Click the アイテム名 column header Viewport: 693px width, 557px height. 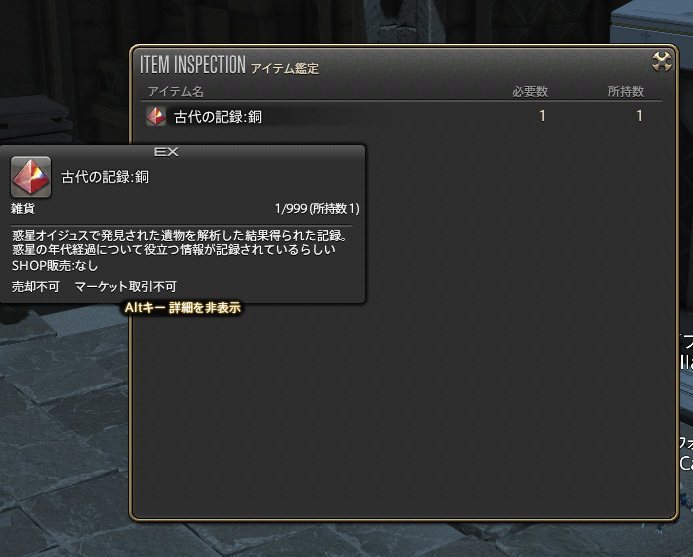coord(175,92)
